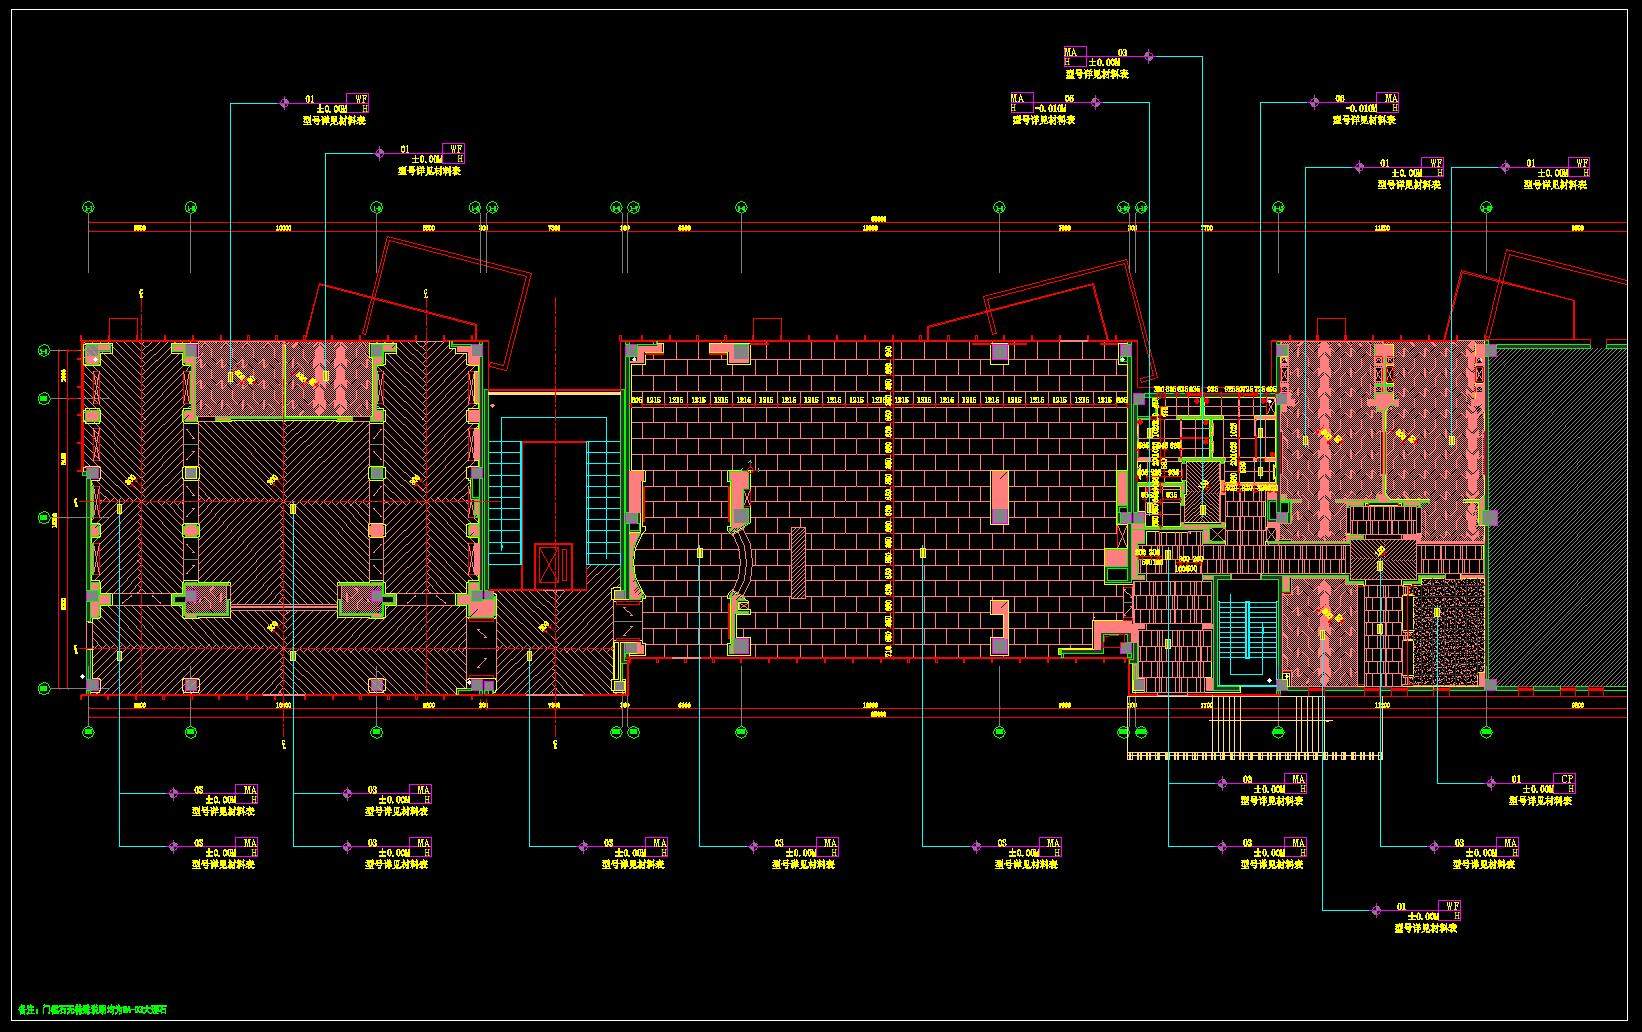Select the top-right WF 01 tag box
Image resolution: width=1642 pixels, height=1032 pixels.
[1580, 164]
